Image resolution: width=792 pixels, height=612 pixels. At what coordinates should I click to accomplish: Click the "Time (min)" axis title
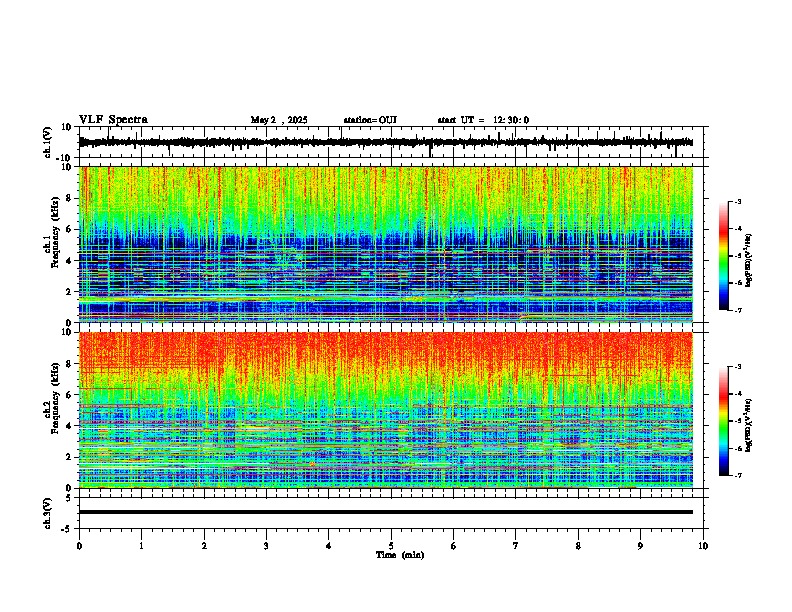(x=400, y=555)
